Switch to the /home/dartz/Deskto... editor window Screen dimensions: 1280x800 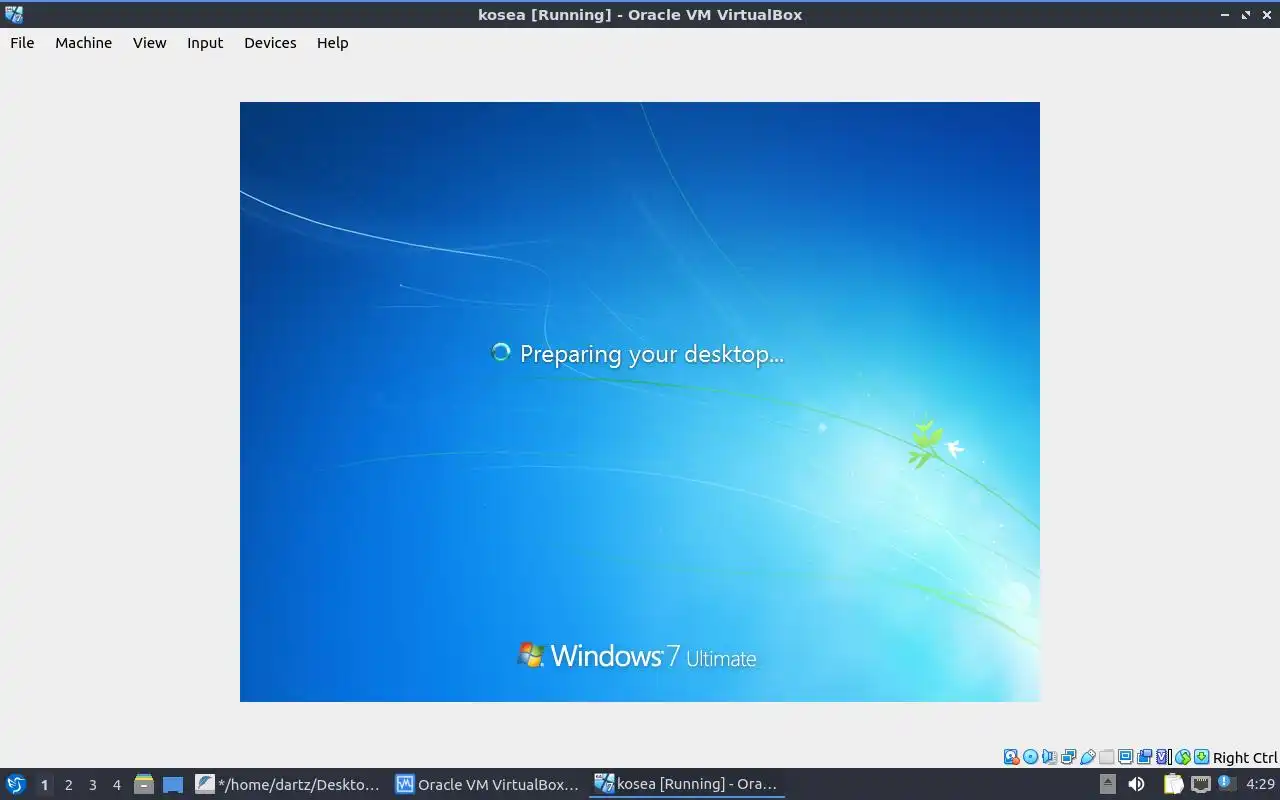(289, 784)
